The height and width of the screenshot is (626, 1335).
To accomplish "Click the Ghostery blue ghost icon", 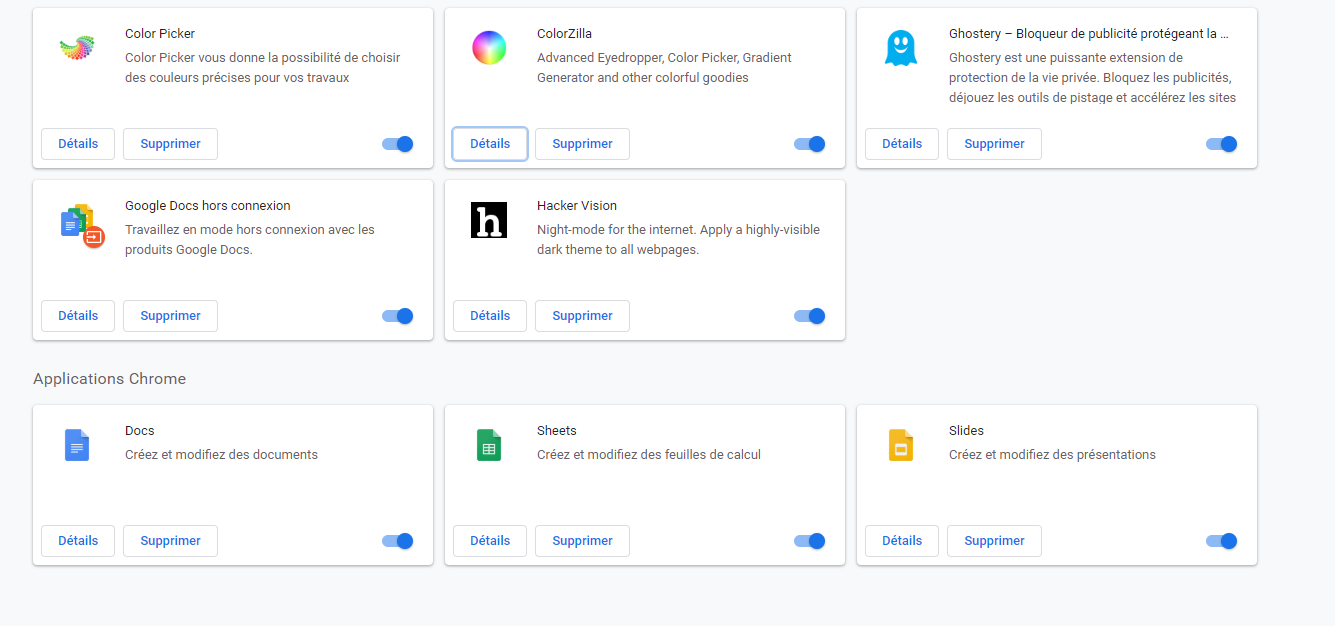I will [x=901, y=48].
